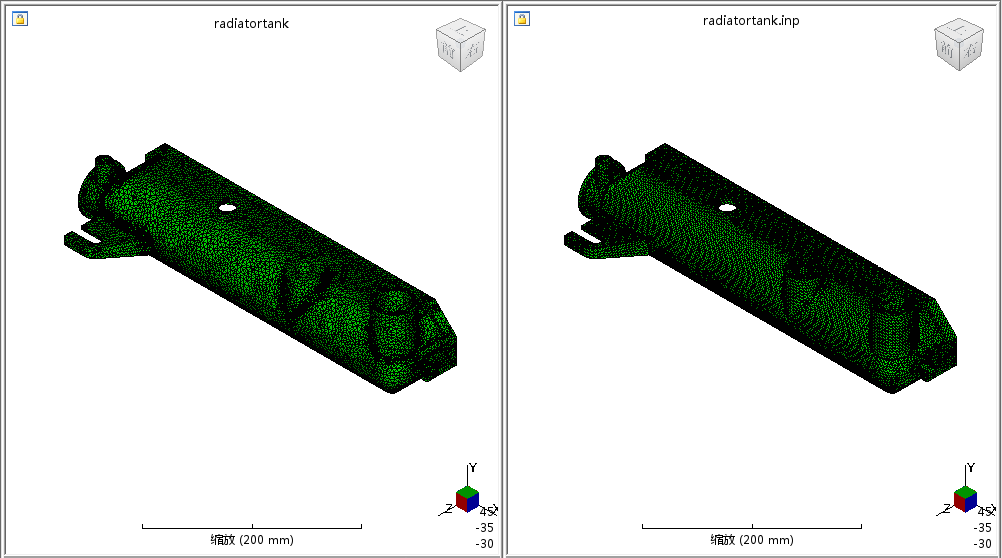Click rotation value -30 in left pane

[x=484, y=544]
